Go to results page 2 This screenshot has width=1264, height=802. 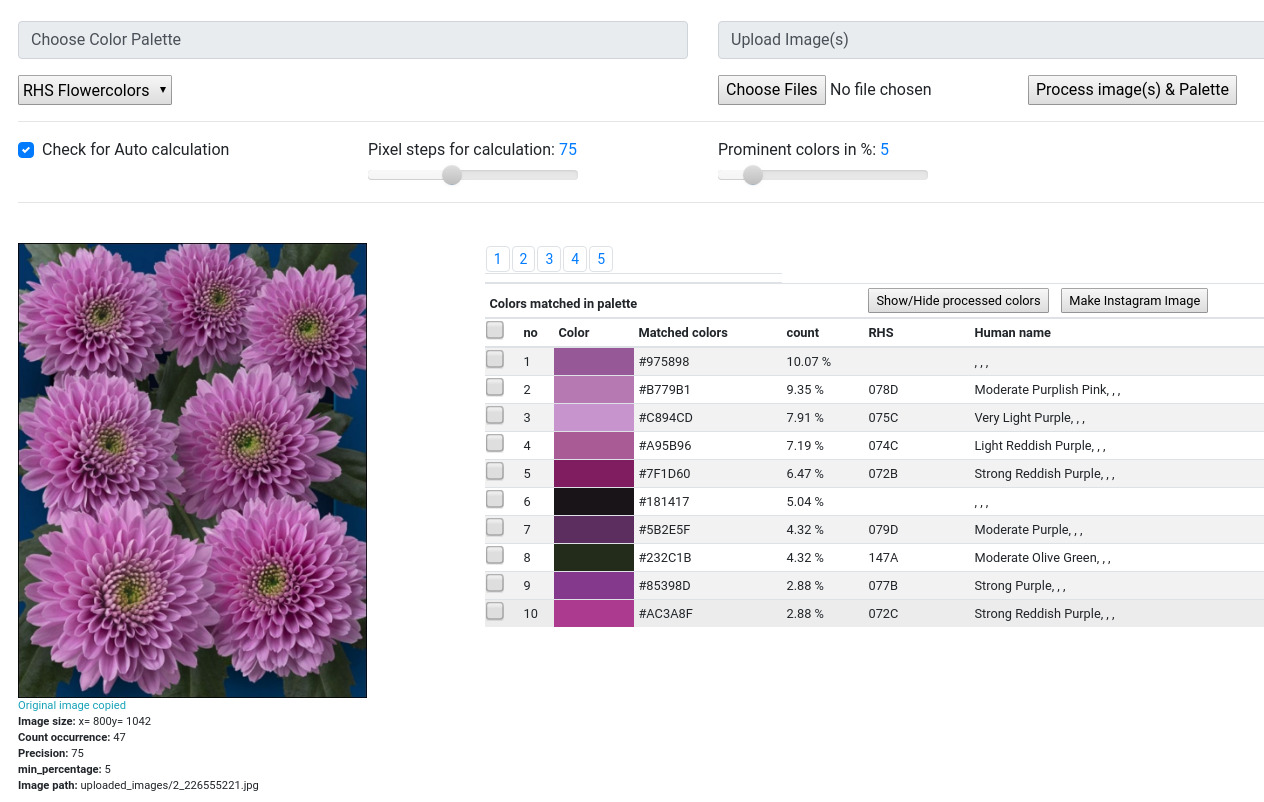tap(523, 259)
